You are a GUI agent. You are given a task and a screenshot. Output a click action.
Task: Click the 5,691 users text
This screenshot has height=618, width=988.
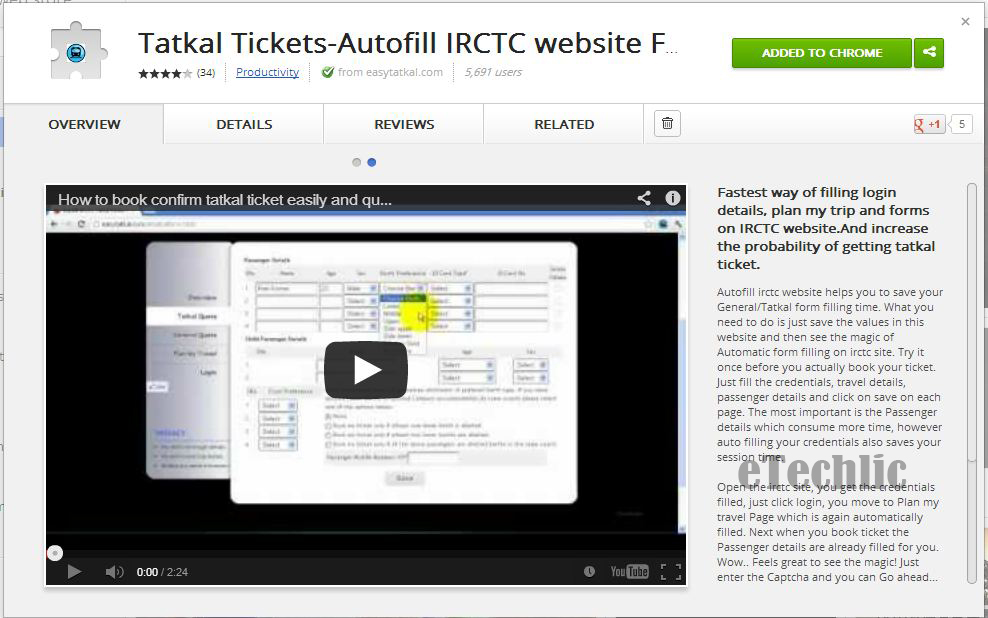(x=493, y=72)
